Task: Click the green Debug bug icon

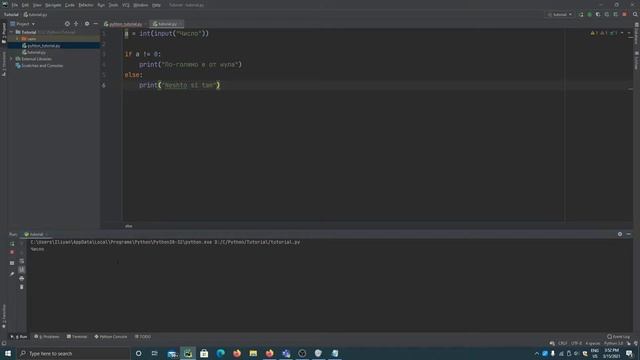Action: tap(589, 15)
